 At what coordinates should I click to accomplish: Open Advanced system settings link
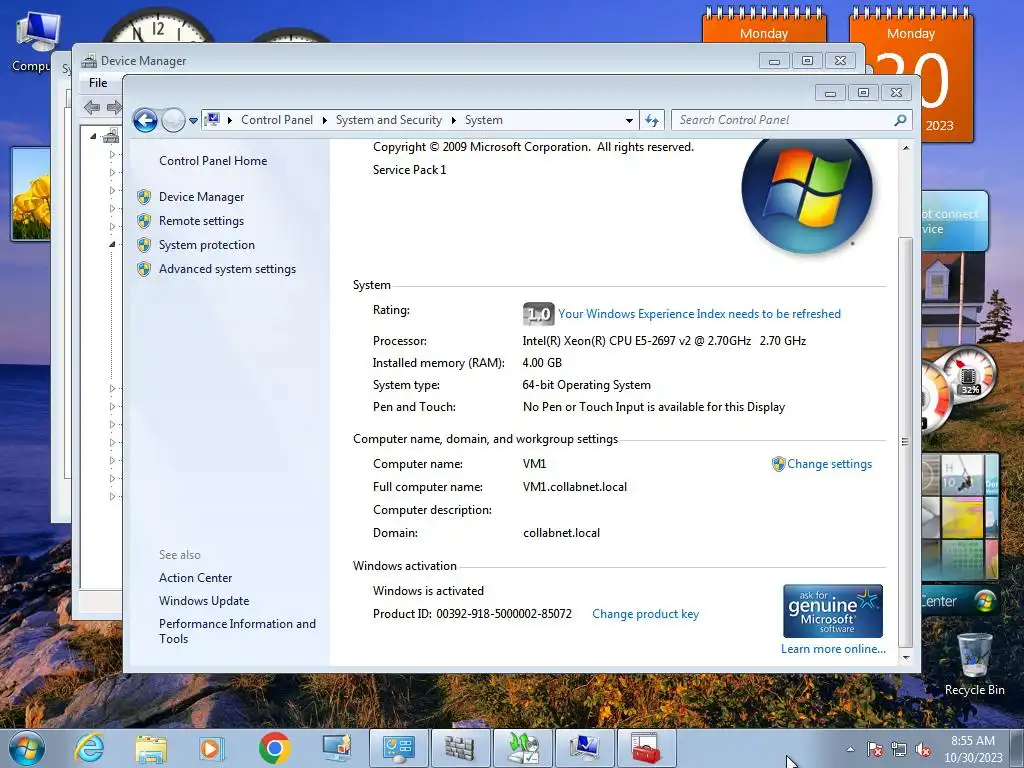(227, 269)
